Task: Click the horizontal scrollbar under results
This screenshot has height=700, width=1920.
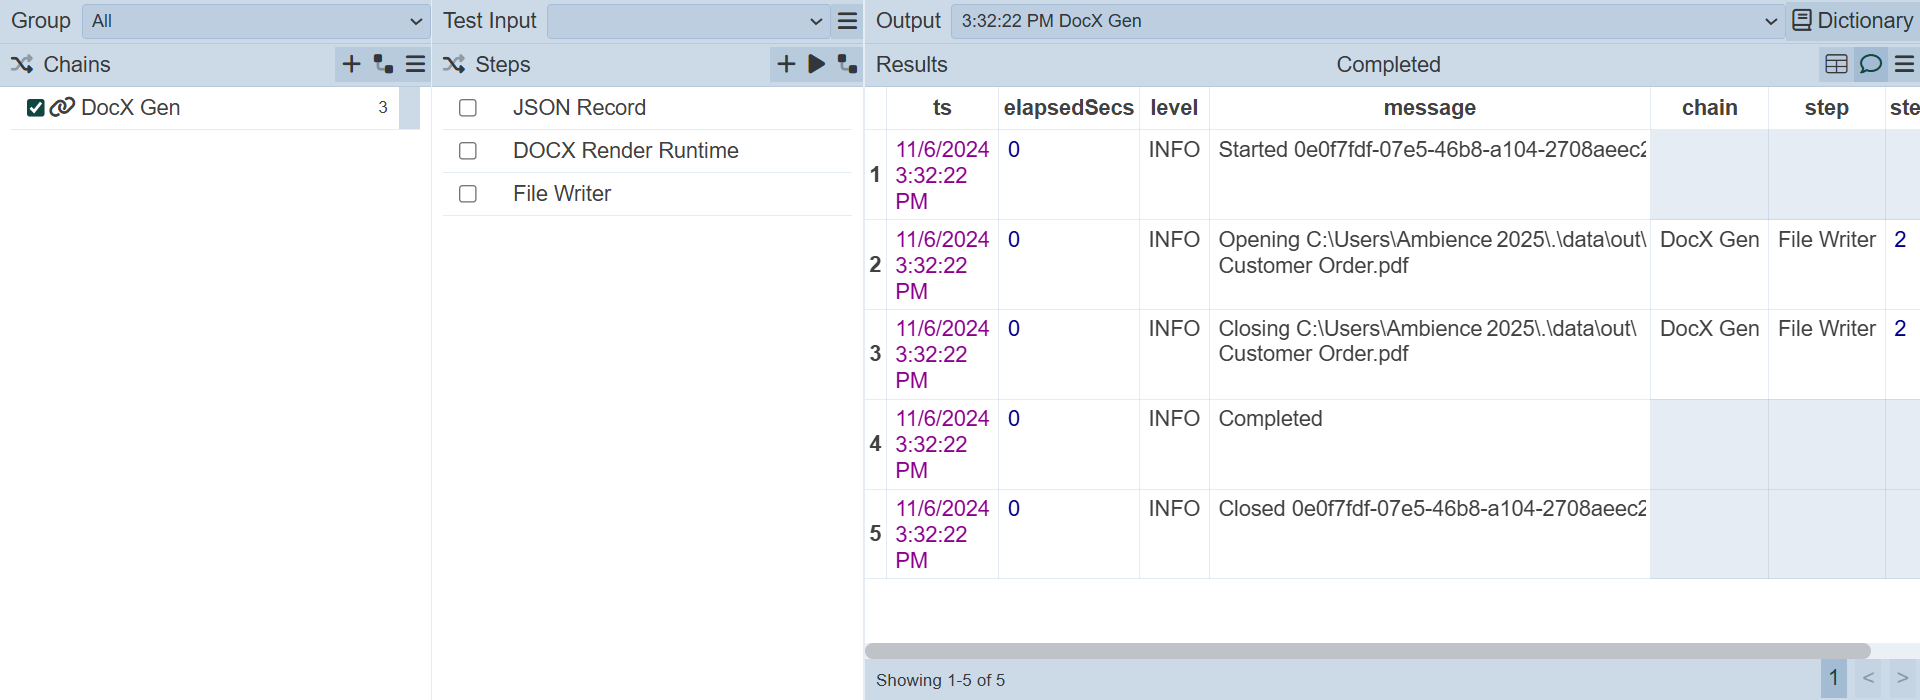Action: (x=1366, y=651)
